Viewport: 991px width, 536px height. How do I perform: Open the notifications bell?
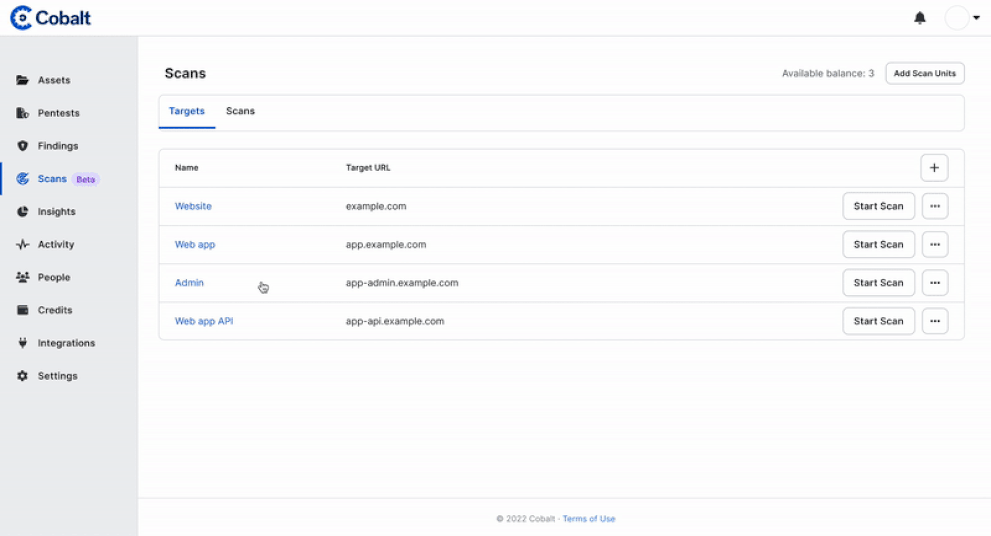[x=920, y=18]
